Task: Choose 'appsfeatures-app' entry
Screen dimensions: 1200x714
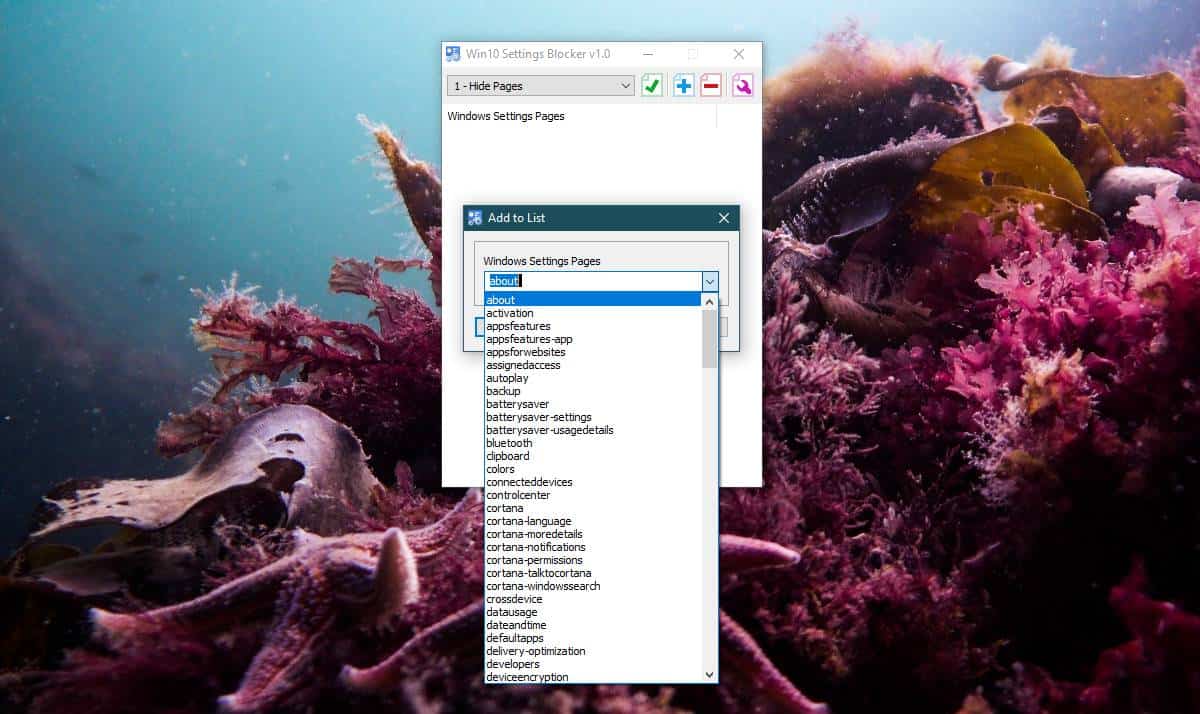Action: [x=593, y=339]
